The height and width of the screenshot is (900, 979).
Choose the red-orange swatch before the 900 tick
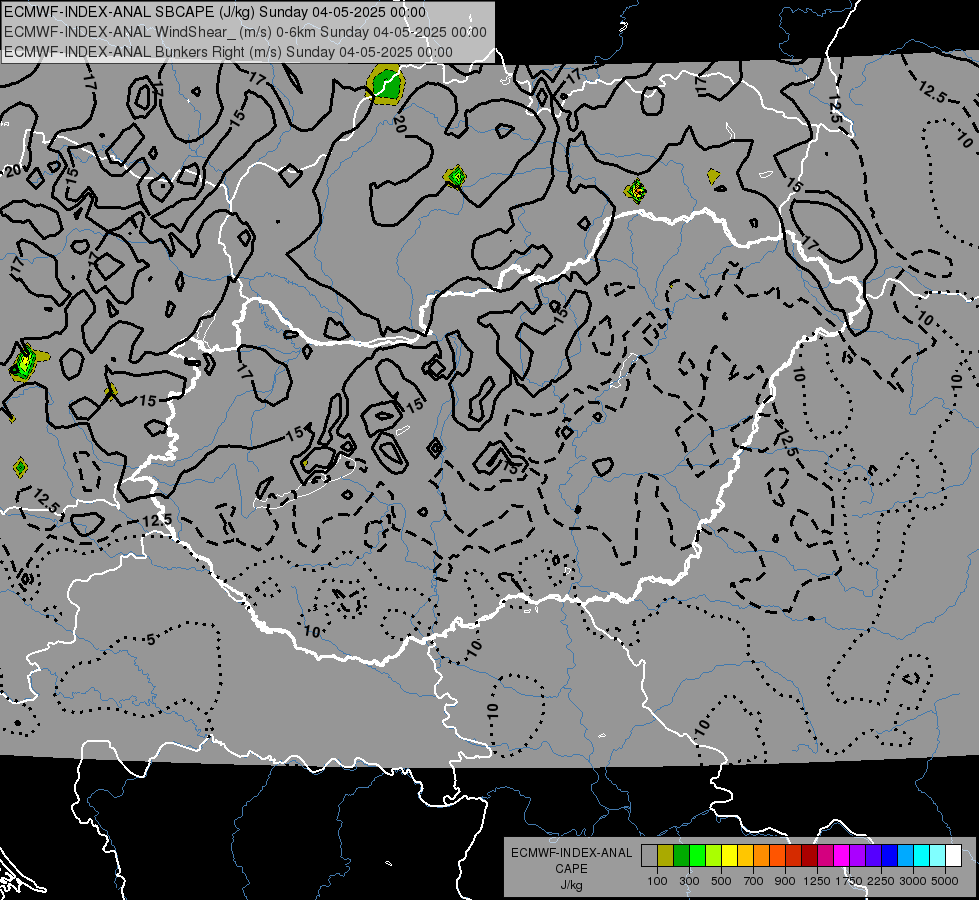coord(778,856)
